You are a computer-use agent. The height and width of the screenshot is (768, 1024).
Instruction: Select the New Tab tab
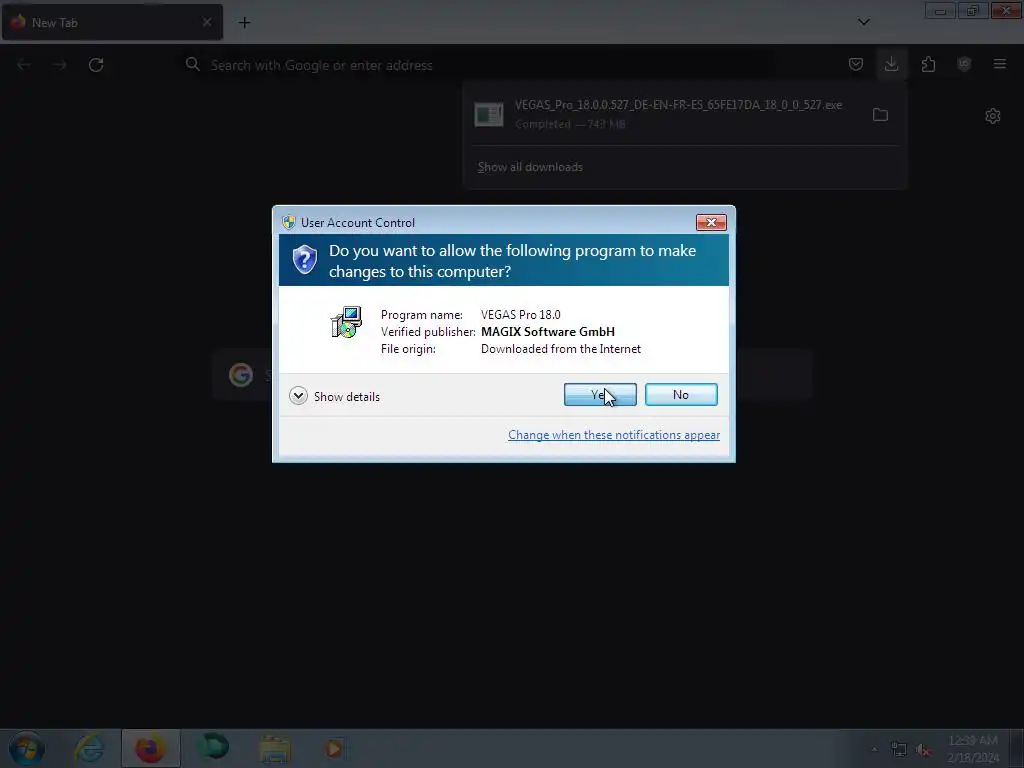[112, 22]
